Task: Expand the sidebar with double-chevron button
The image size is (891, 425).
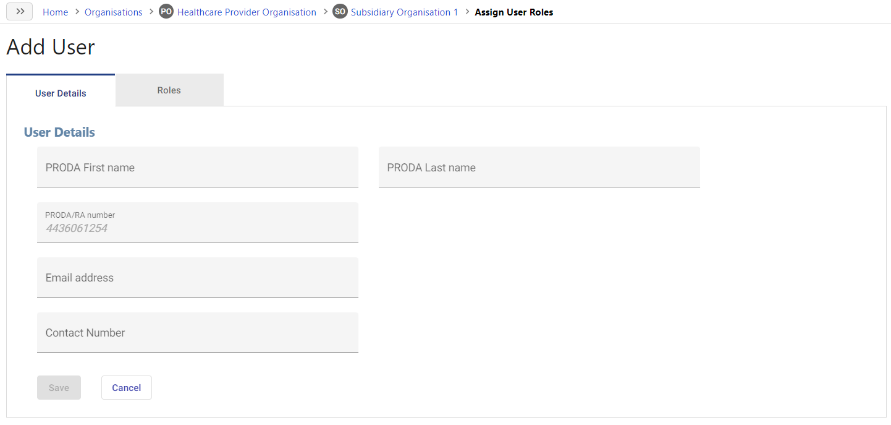Action: click(x=19, y=12)
